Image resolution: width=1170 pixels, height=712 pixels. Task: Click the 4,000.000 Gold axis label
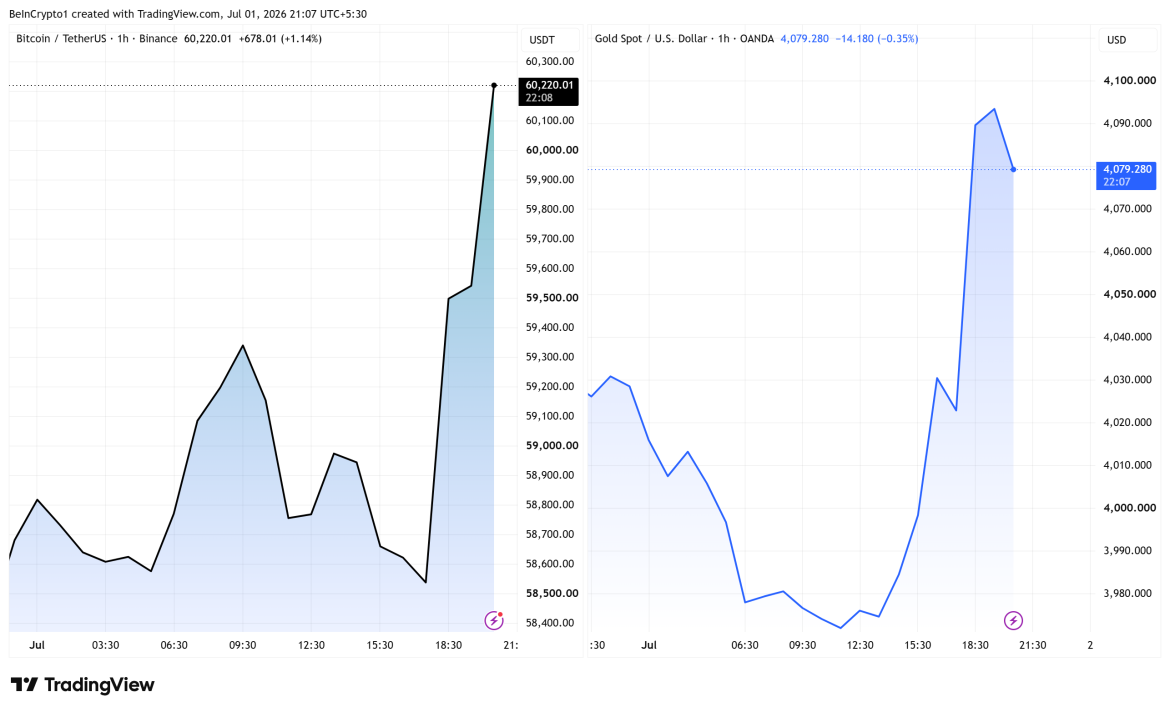point(1129,508)
